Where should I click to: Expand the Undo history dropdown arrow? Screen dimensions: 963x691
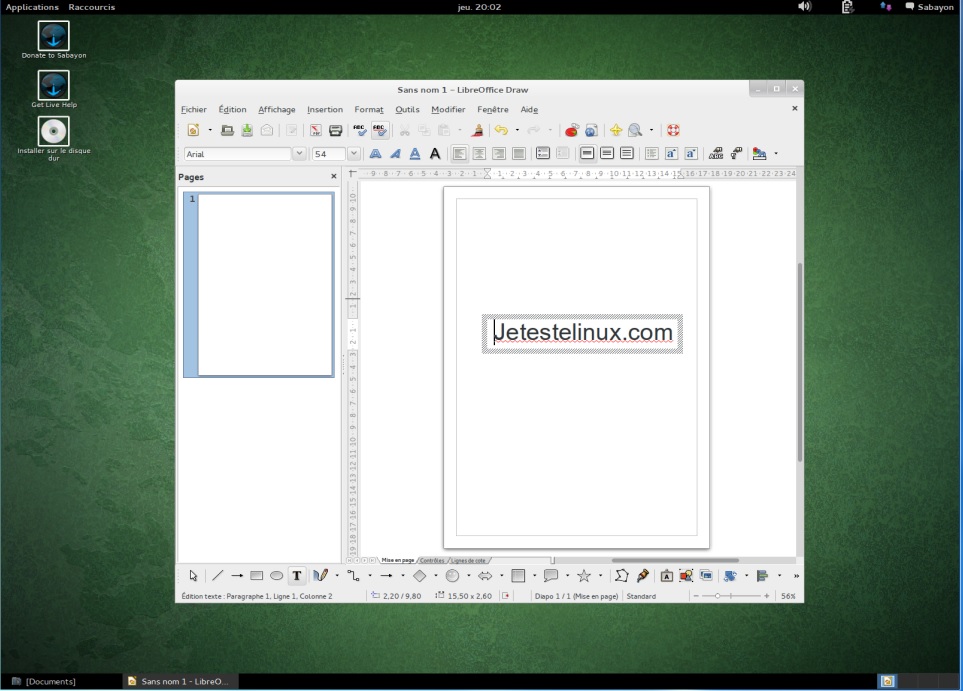(x=517, y=130)
